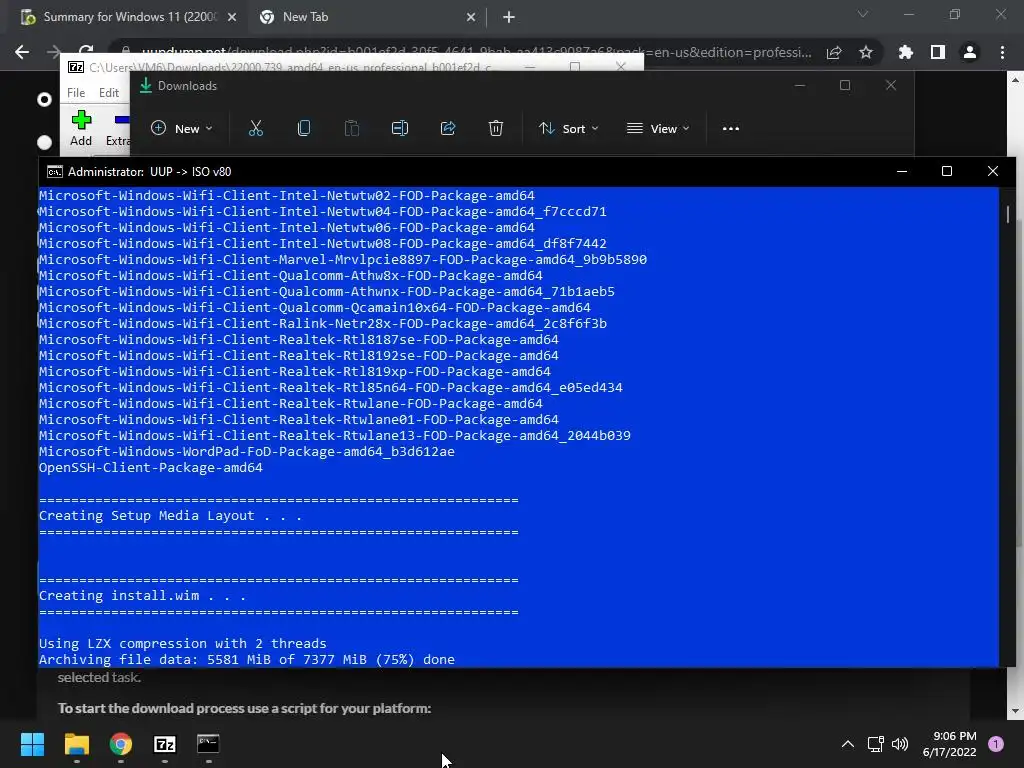
Task: Toggle Chrome side panel icon
Action: (938, 52)
